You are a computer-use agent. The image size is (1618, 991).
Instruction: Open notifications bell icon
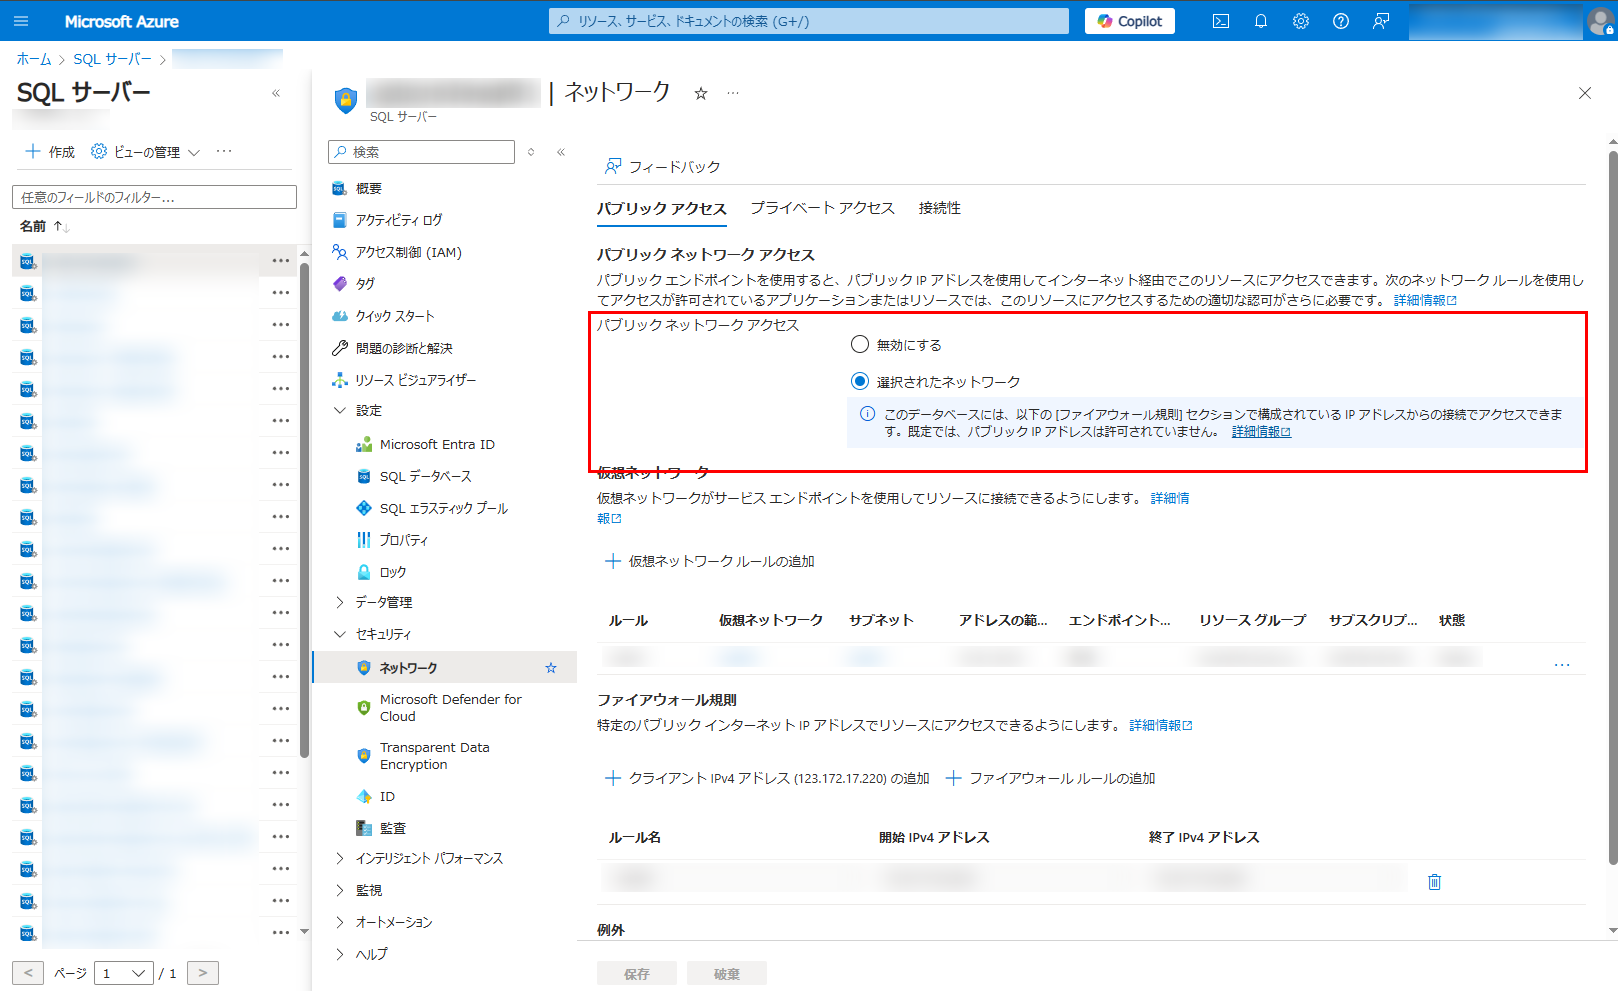point(1261,21)
